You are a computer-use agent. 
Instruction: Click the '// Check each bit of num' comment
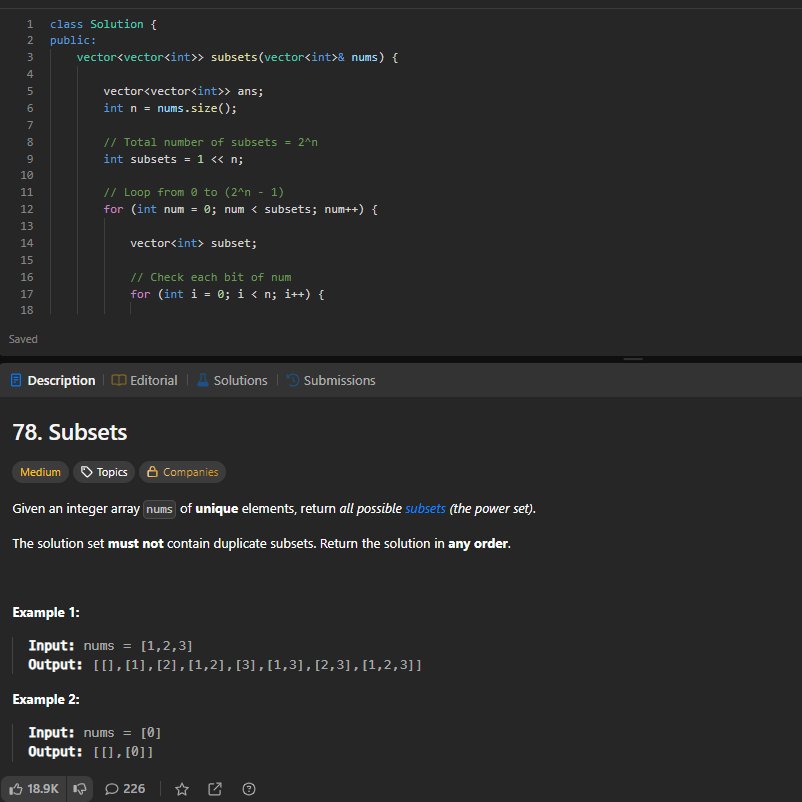pyautogui.click(x=211, y=277)
